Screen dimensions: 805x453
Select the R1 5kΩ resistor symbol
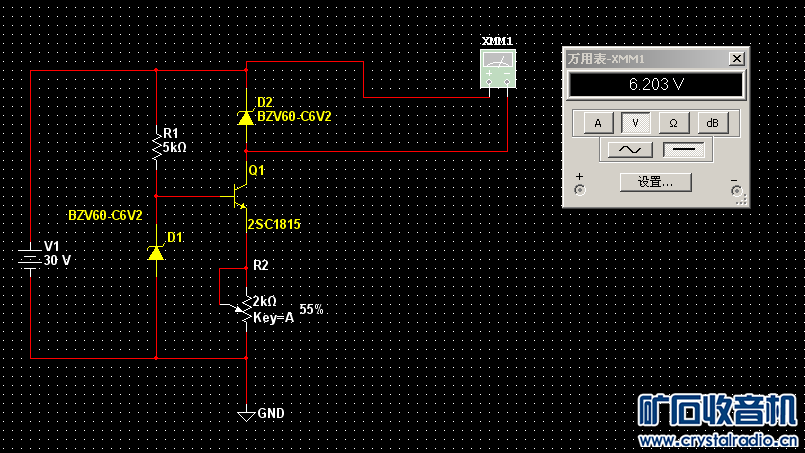coord(156,147)
